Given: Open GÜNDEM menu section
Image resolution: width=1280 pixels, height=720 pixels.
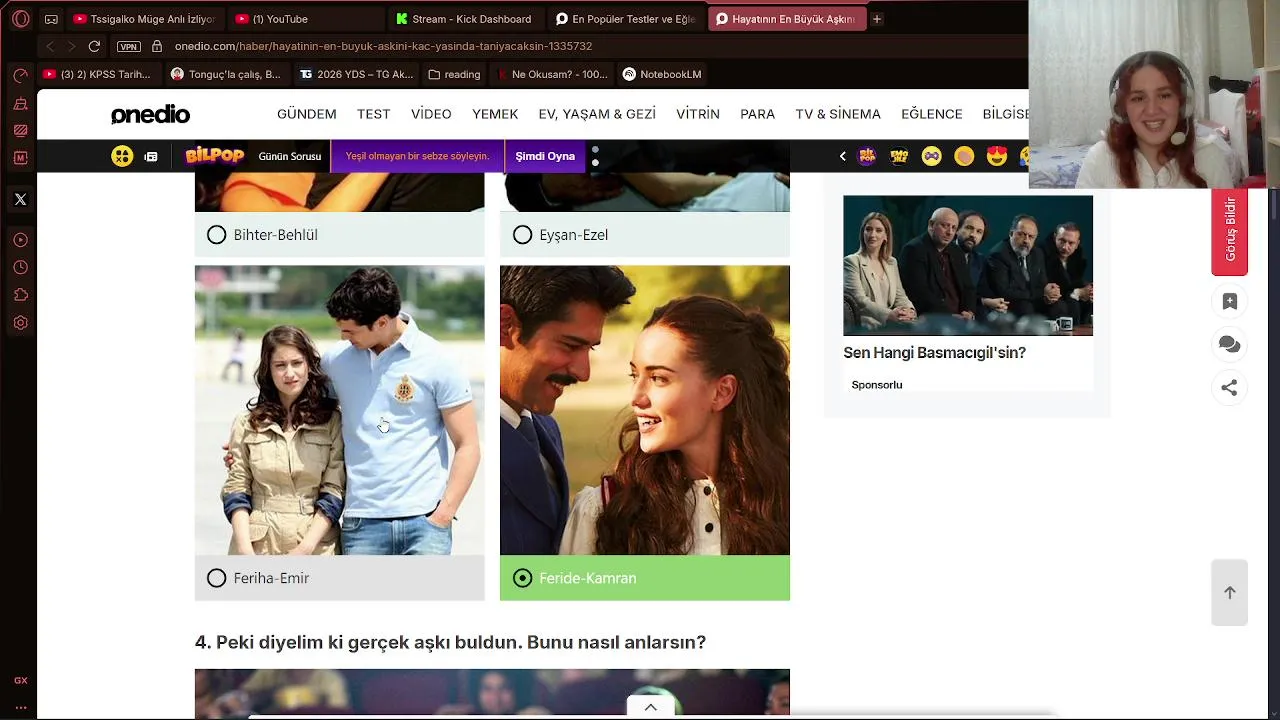Looking at the screenshot, I should [x=306, y=114].
